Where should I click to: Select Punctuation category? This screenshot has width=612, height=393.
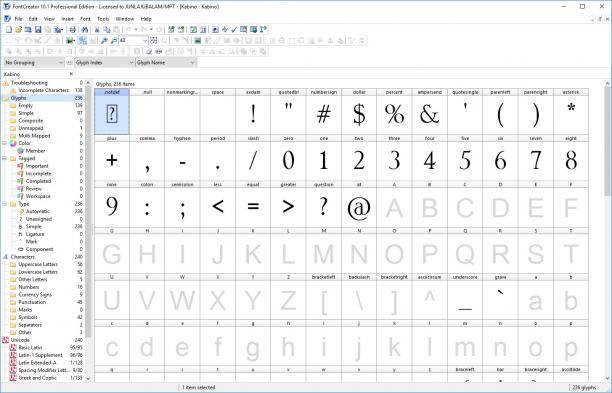(x=32, y=302)
